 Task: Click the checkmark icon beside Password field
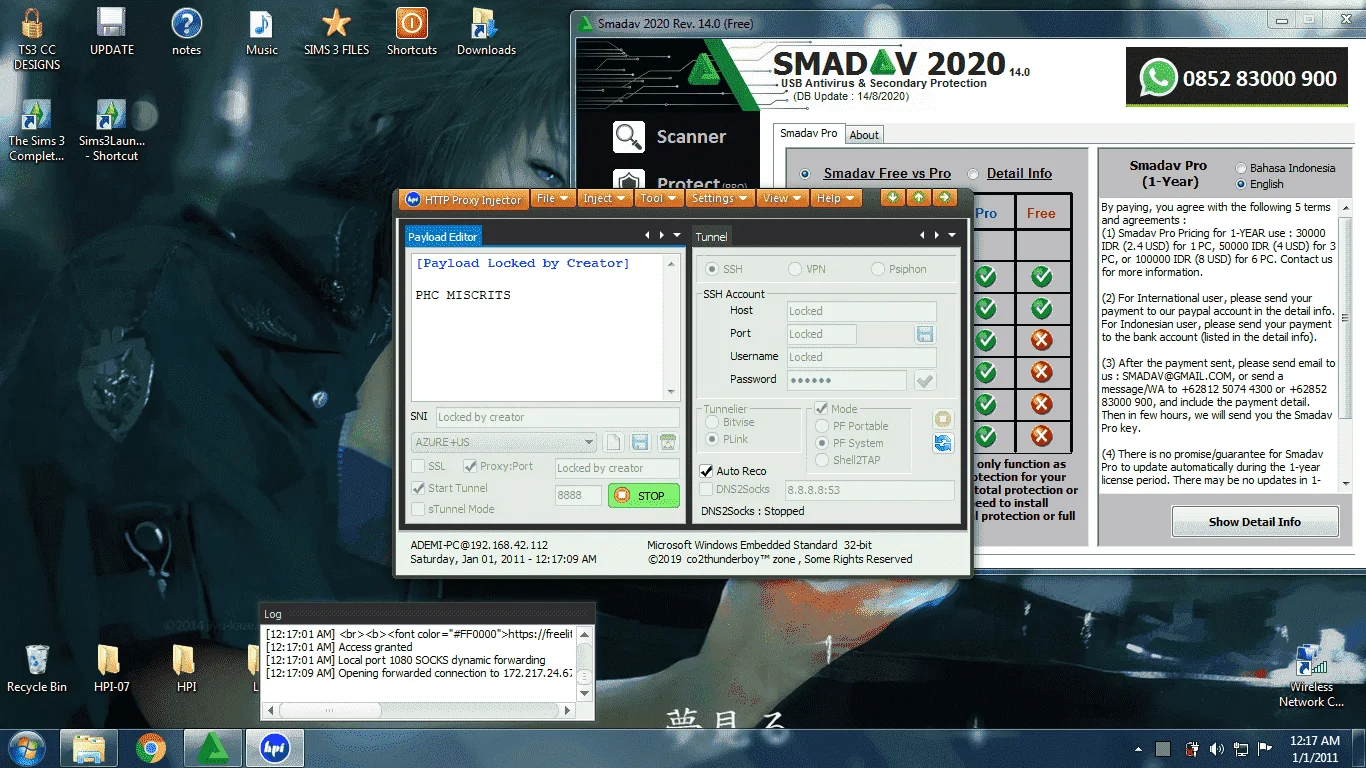[x=925, y=380]
